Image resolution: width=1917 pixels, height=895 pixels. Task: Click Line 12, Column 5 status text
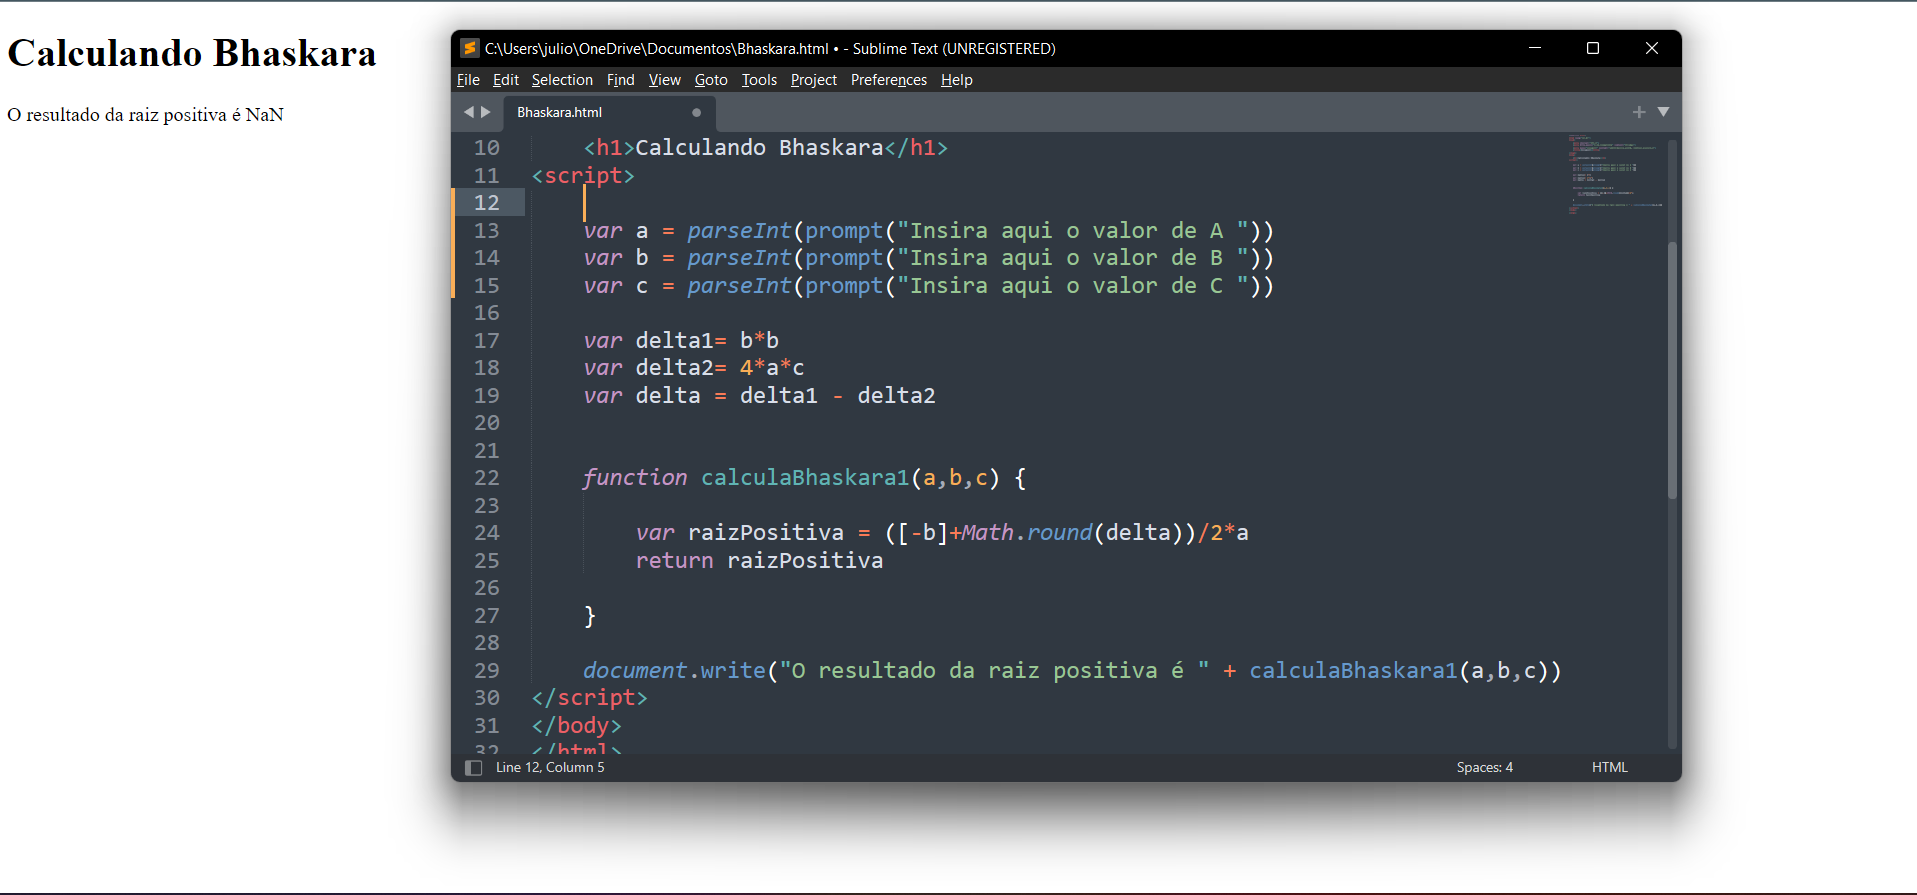550,767
